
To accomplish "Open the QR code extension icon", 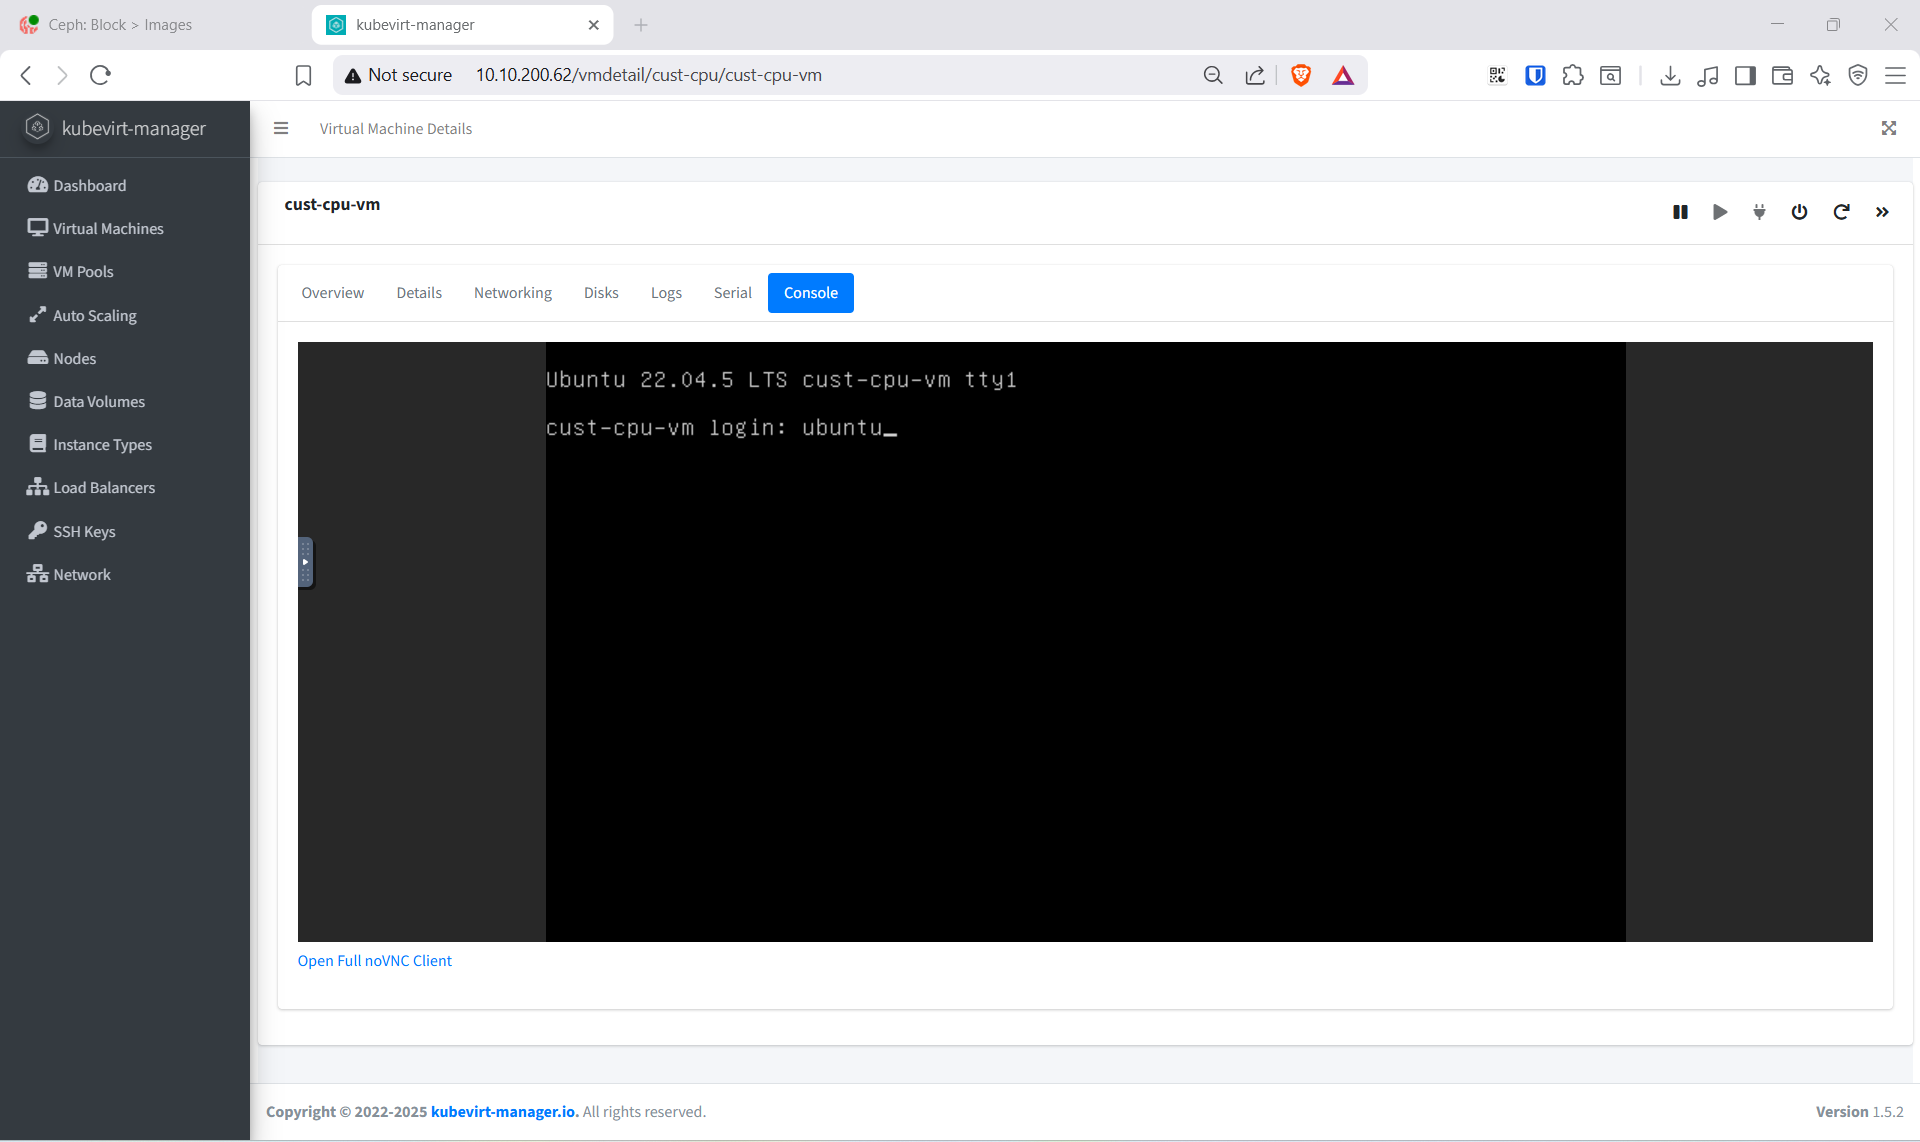I will 1497,75.
